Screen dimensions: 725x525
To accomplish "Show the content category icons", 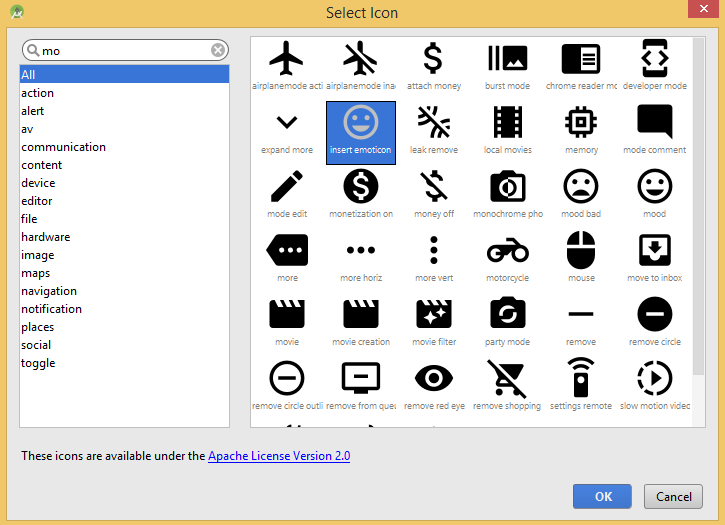I will (124, 165).
